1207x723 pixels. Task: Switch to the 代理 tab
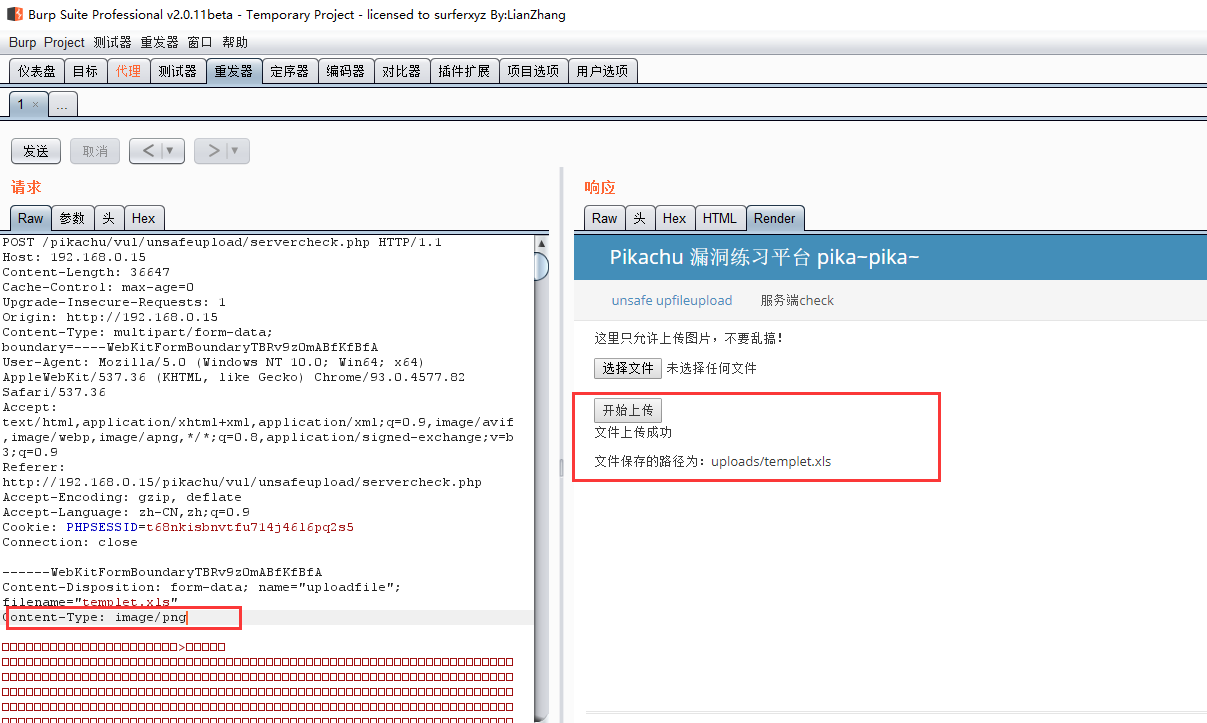pos(128,71)
